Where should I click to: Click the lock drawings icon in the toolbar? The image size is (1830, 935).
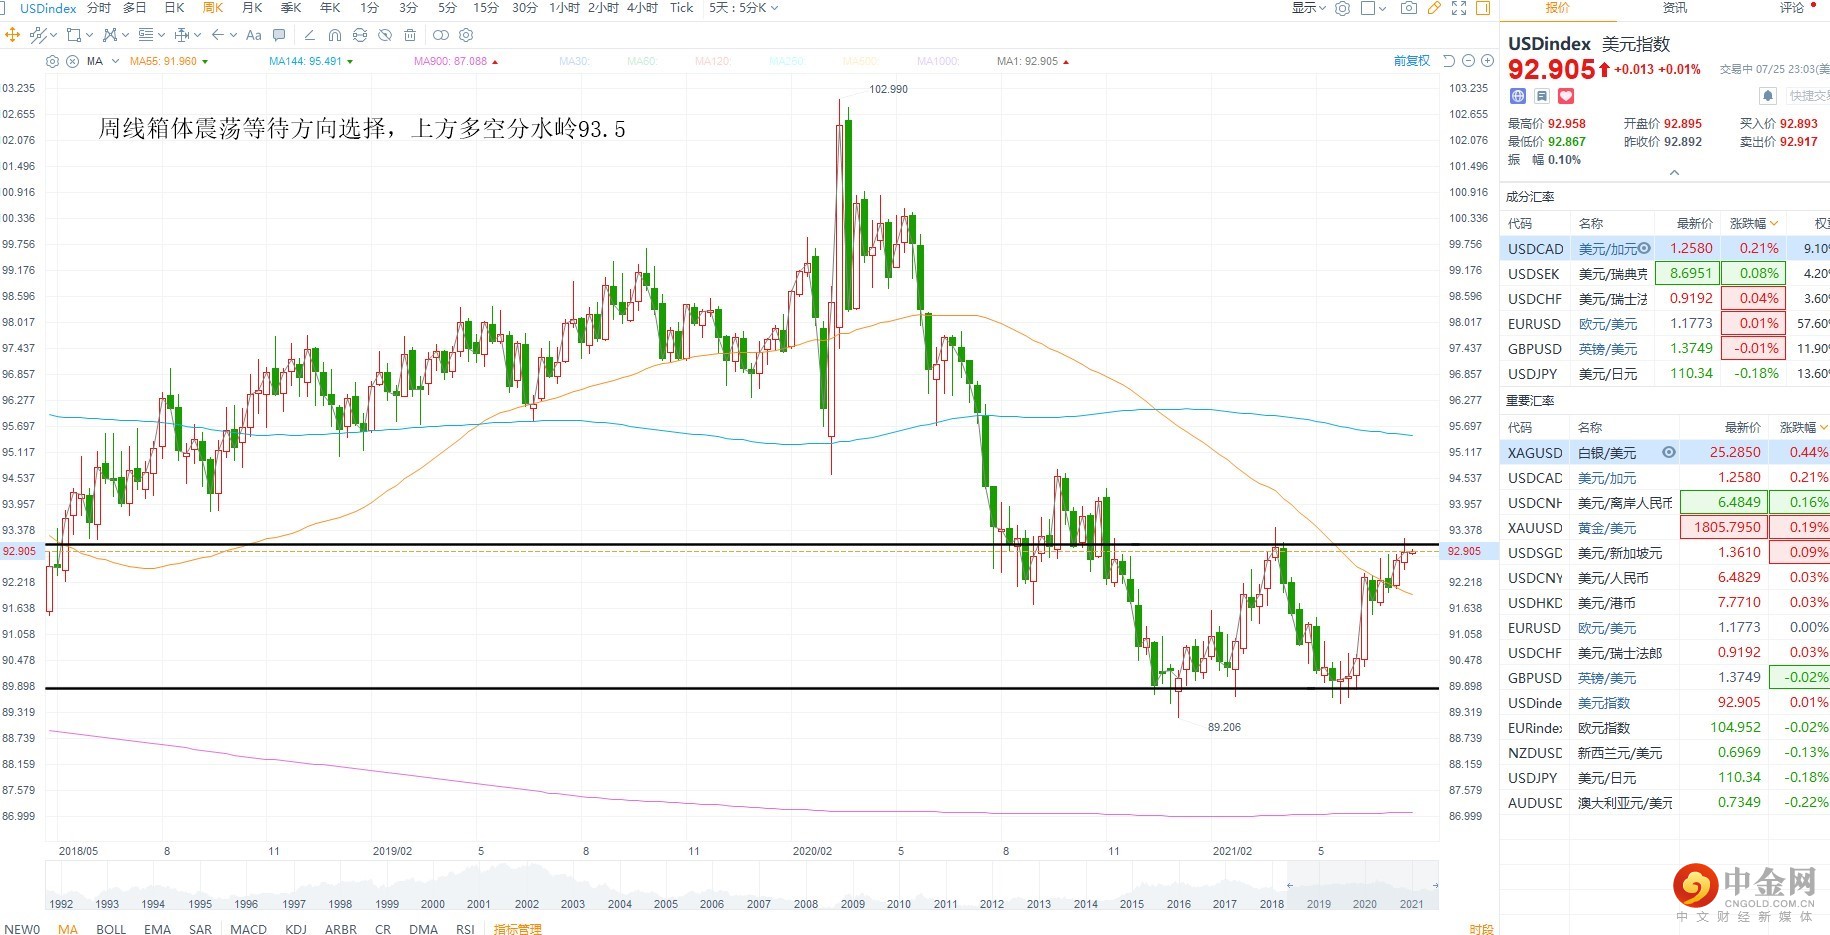360,35
